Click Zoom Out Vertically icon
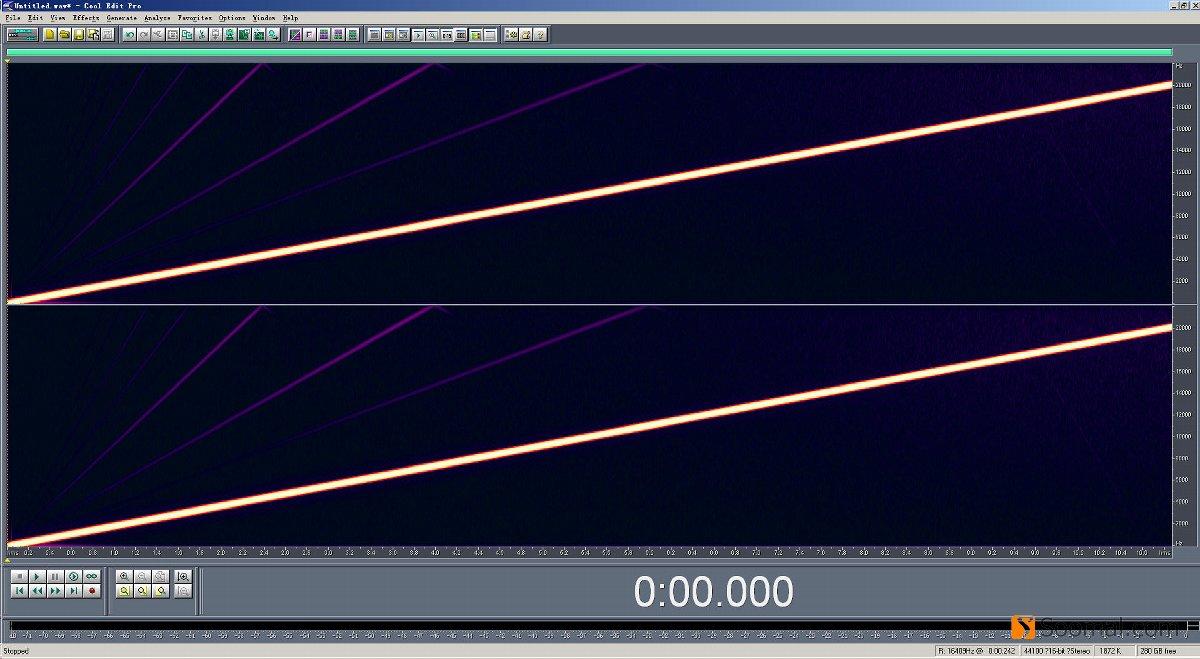 [183, 591]
